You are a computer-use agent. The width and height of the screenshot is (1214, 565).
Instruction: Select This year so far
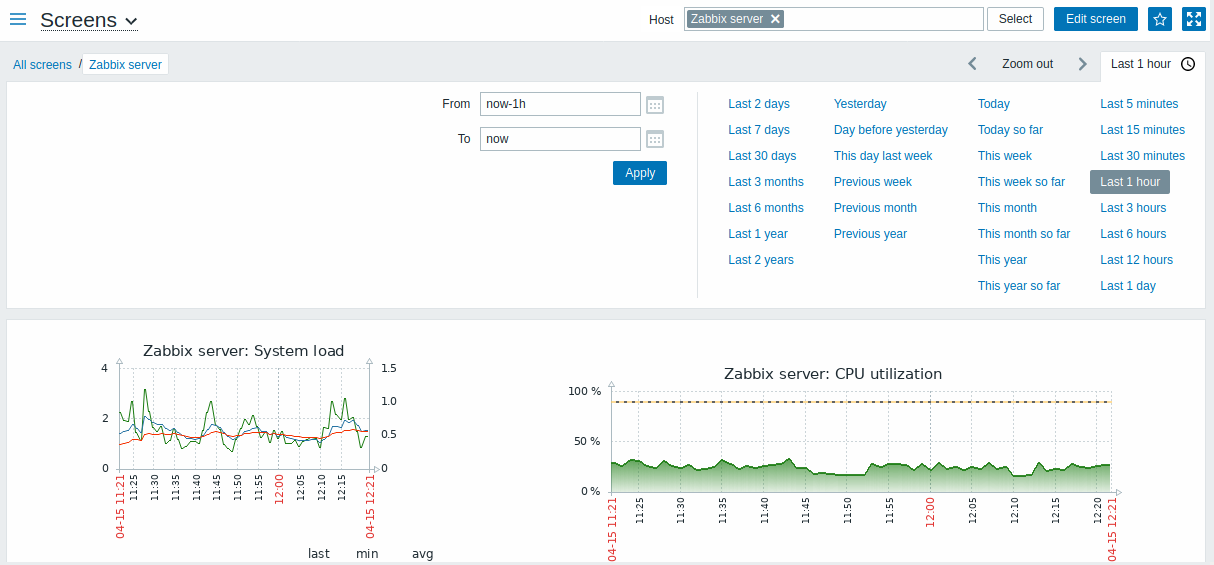pos(1019,286)
